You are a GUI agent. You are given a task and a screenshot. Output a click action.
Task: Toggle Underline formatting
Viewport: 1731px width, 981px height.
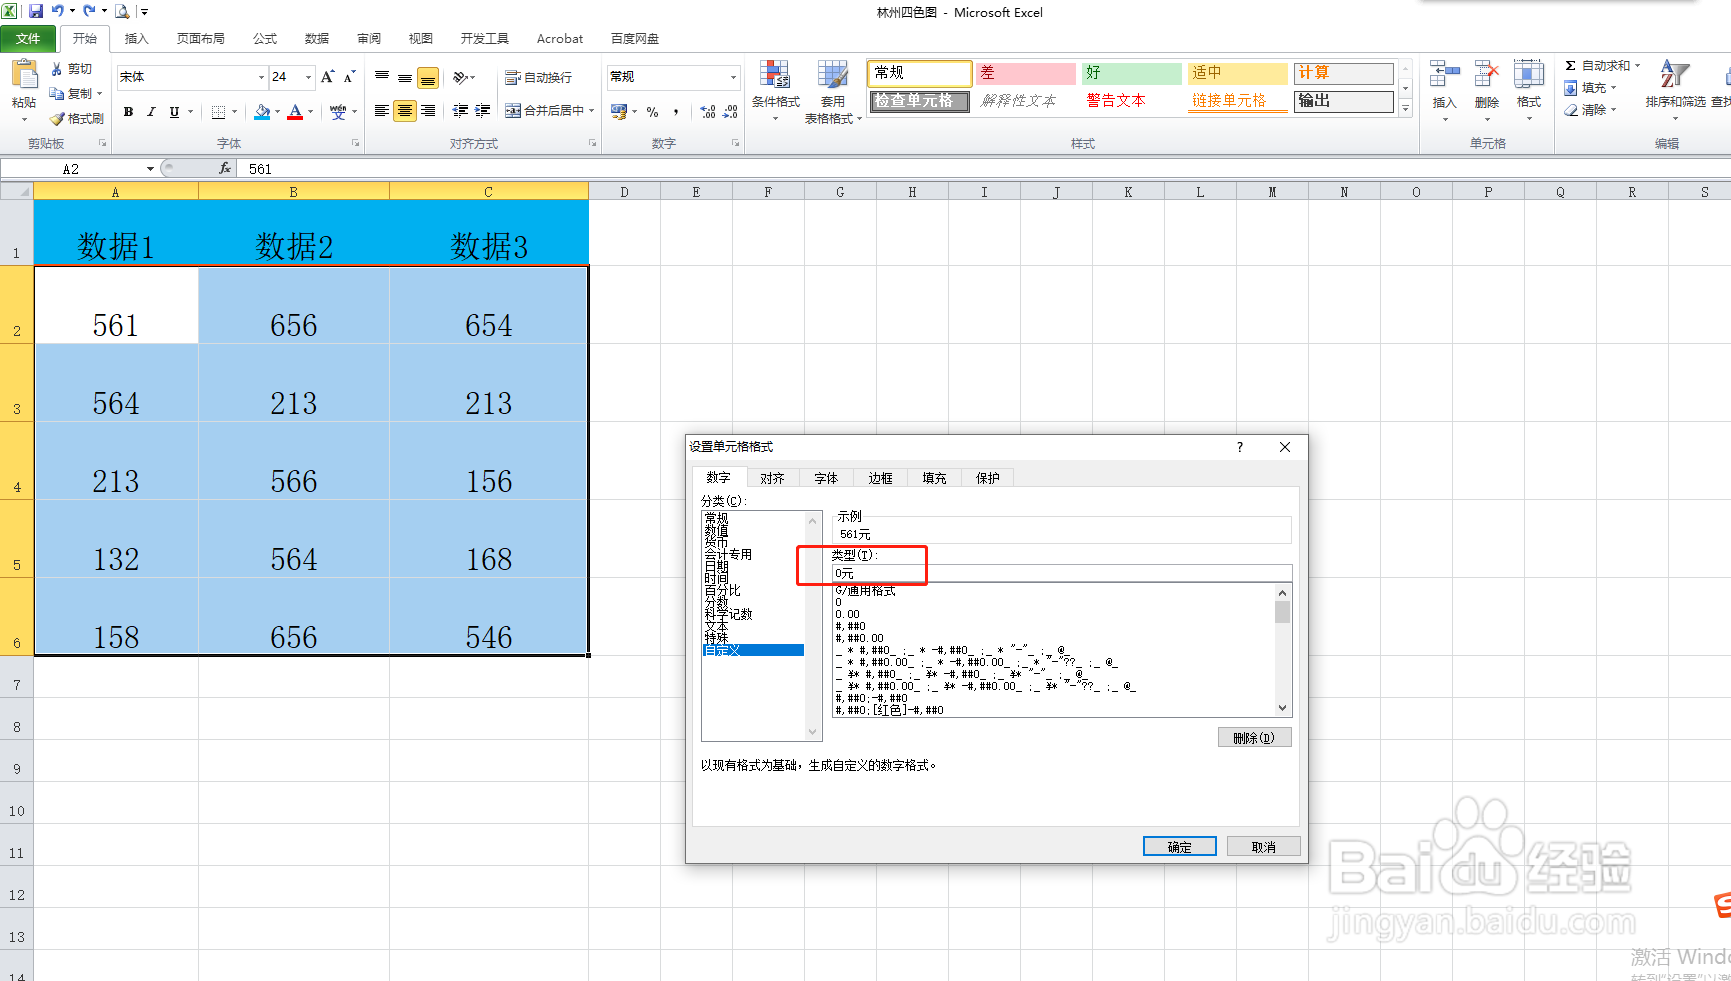[174, 112]
